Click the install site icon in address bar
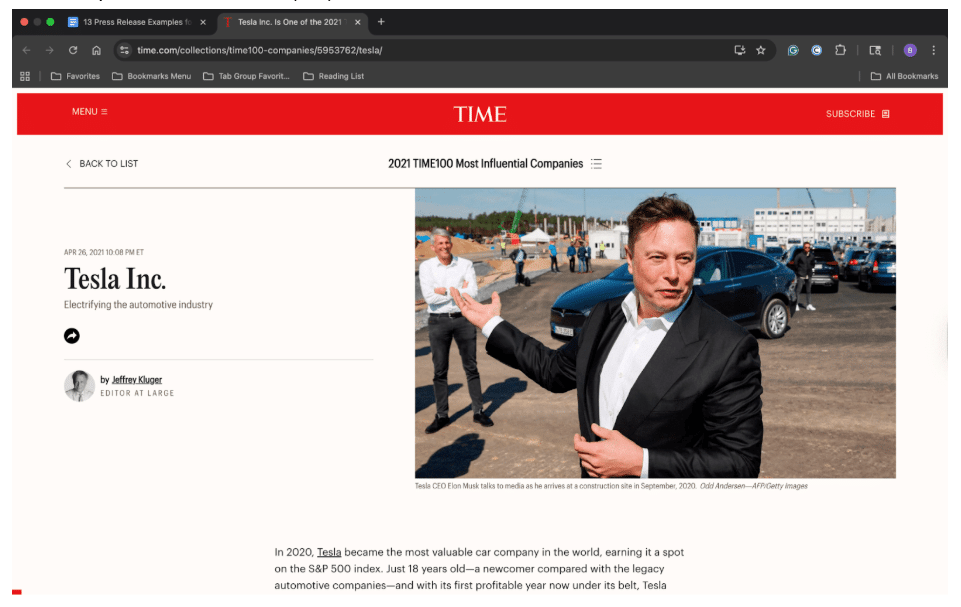The image size is (961, 607). [741, 50]
